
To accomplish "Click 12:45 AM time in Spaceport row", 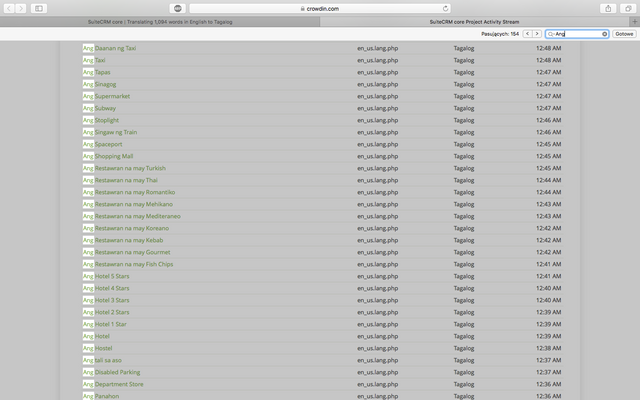I will tap(549, 144).
